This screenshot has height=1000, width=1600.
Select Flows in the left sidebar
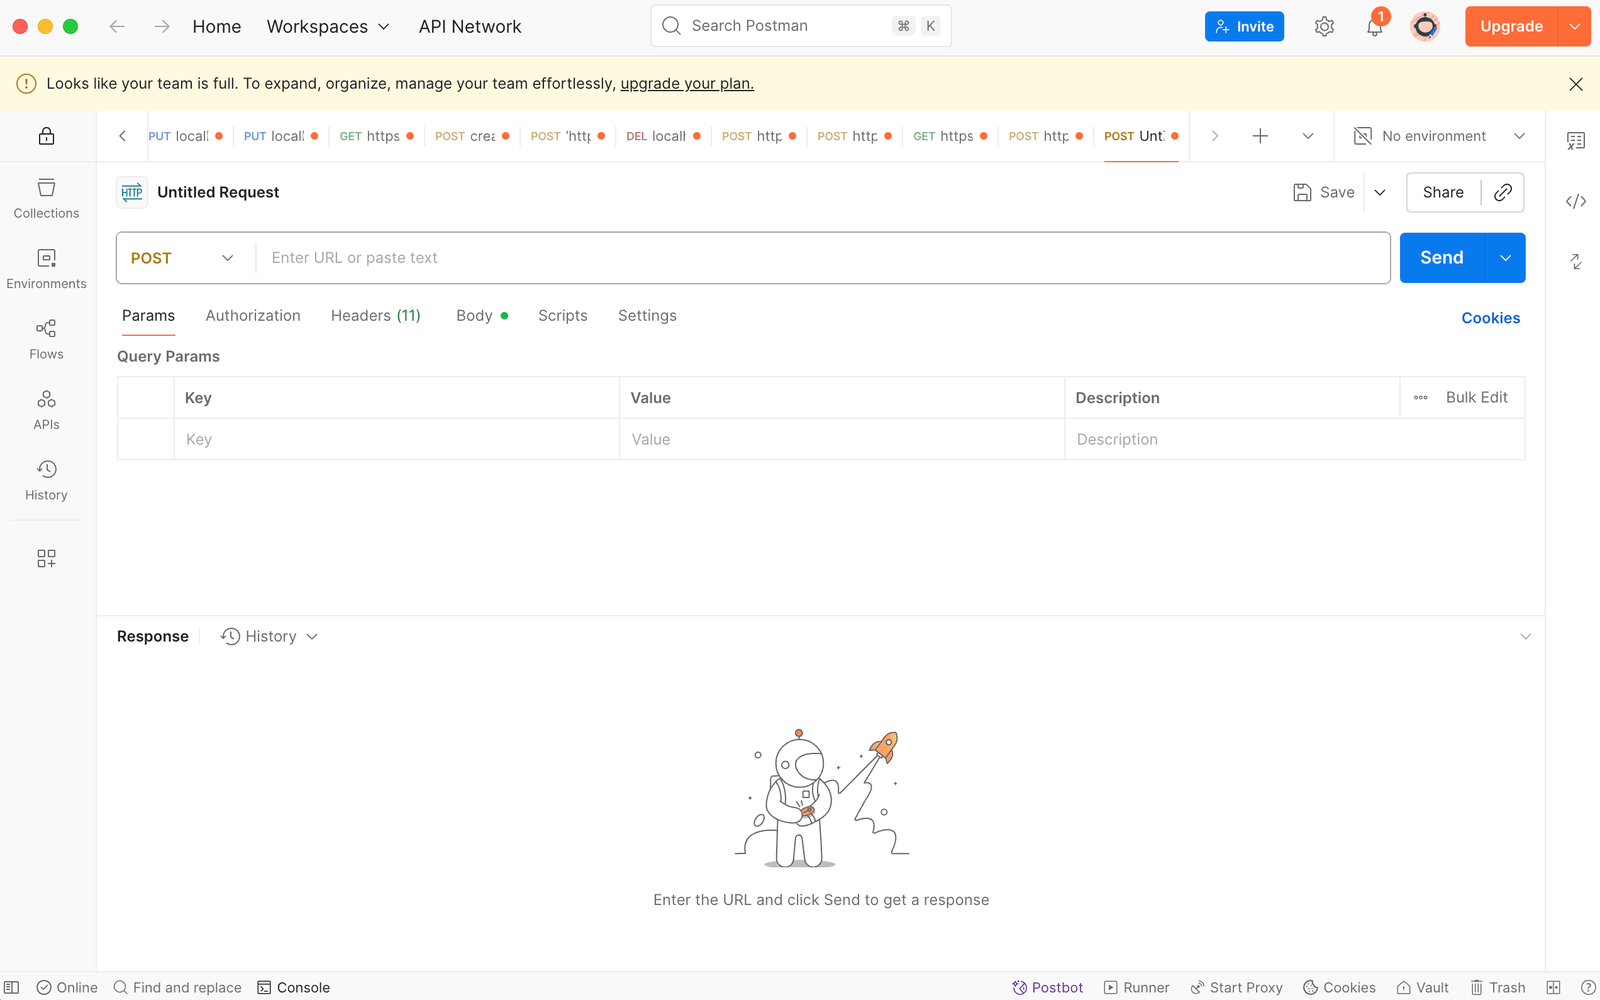46,339
